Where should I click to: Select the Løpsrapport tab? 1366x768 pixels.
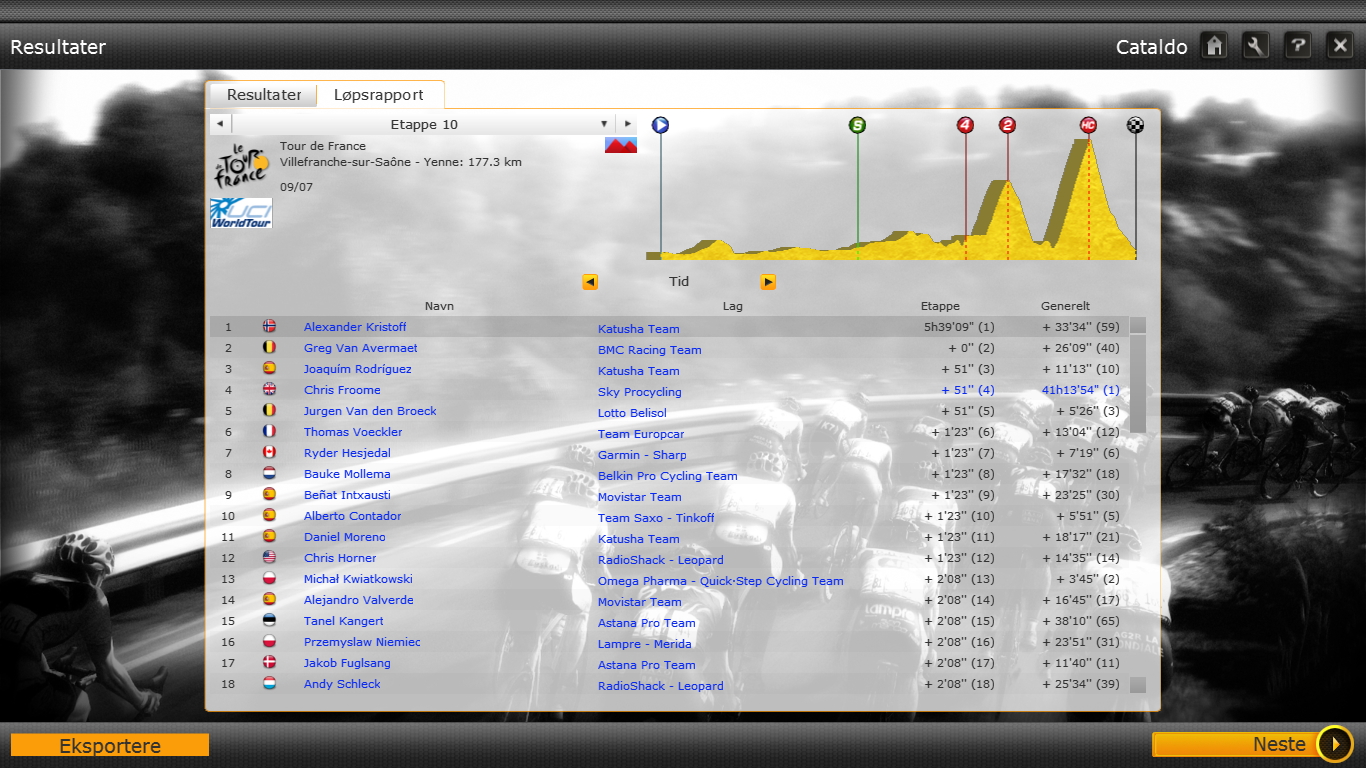(x=379, y=95)
